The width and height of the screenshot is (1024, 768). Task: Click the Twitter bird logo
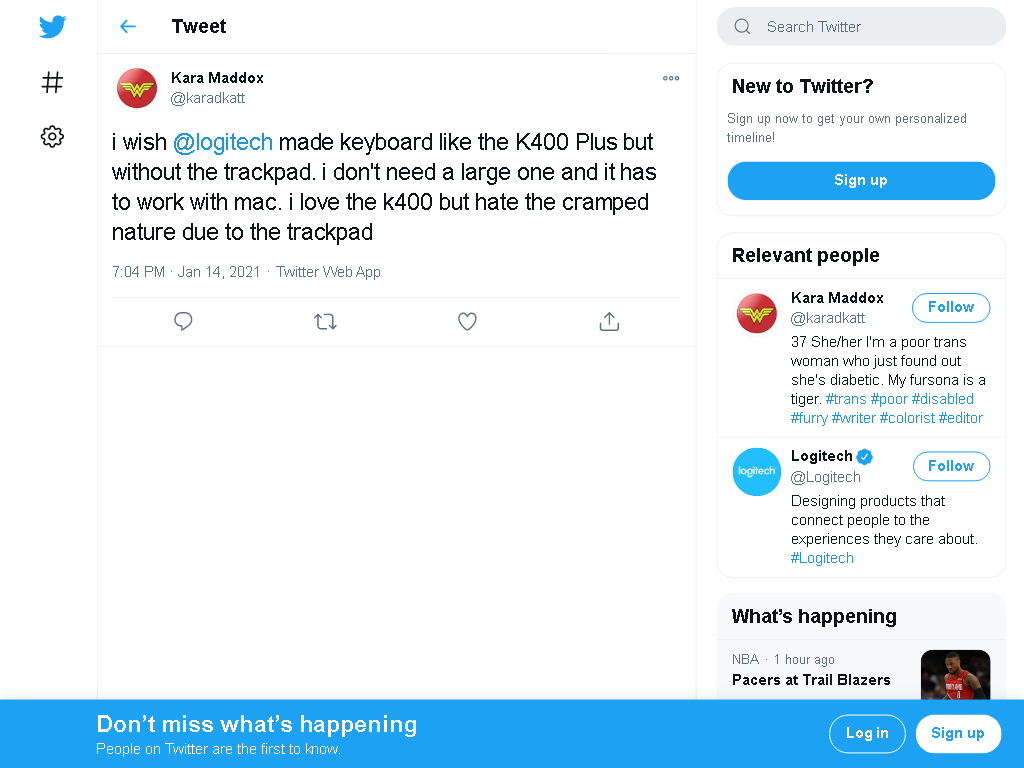52,27
